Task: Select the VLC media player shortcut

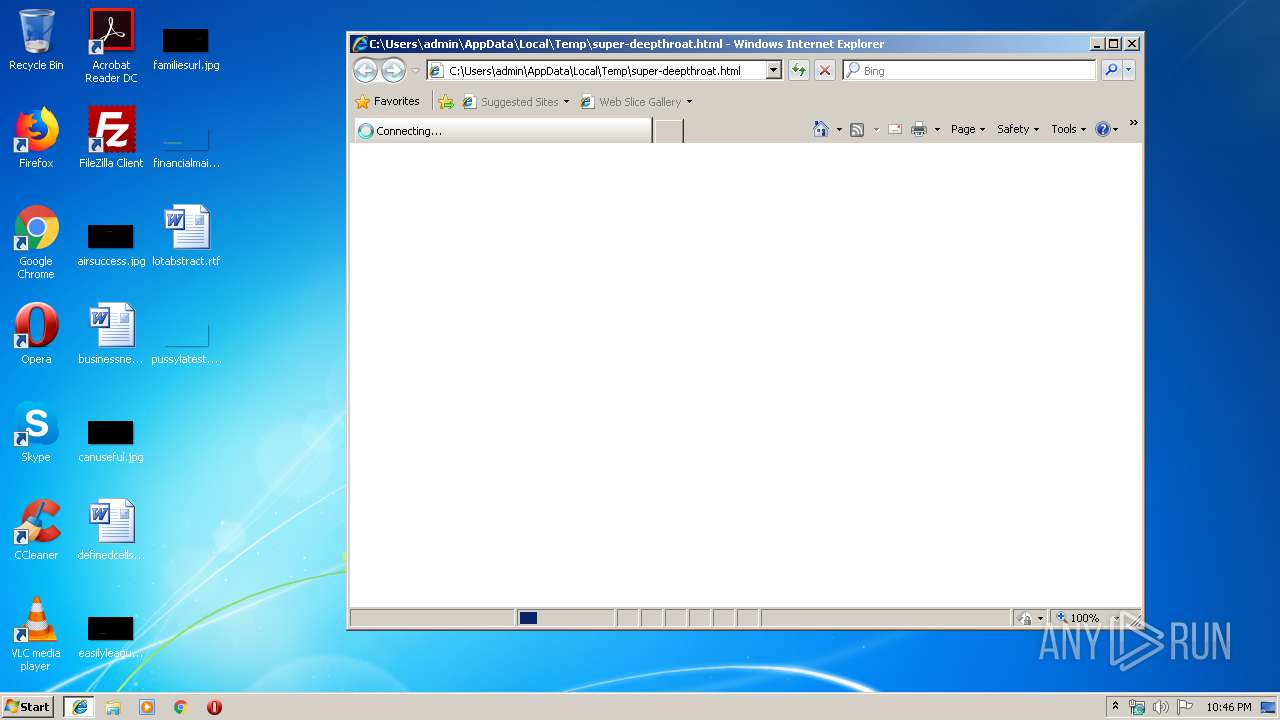Action: click(x=36, y=634)
